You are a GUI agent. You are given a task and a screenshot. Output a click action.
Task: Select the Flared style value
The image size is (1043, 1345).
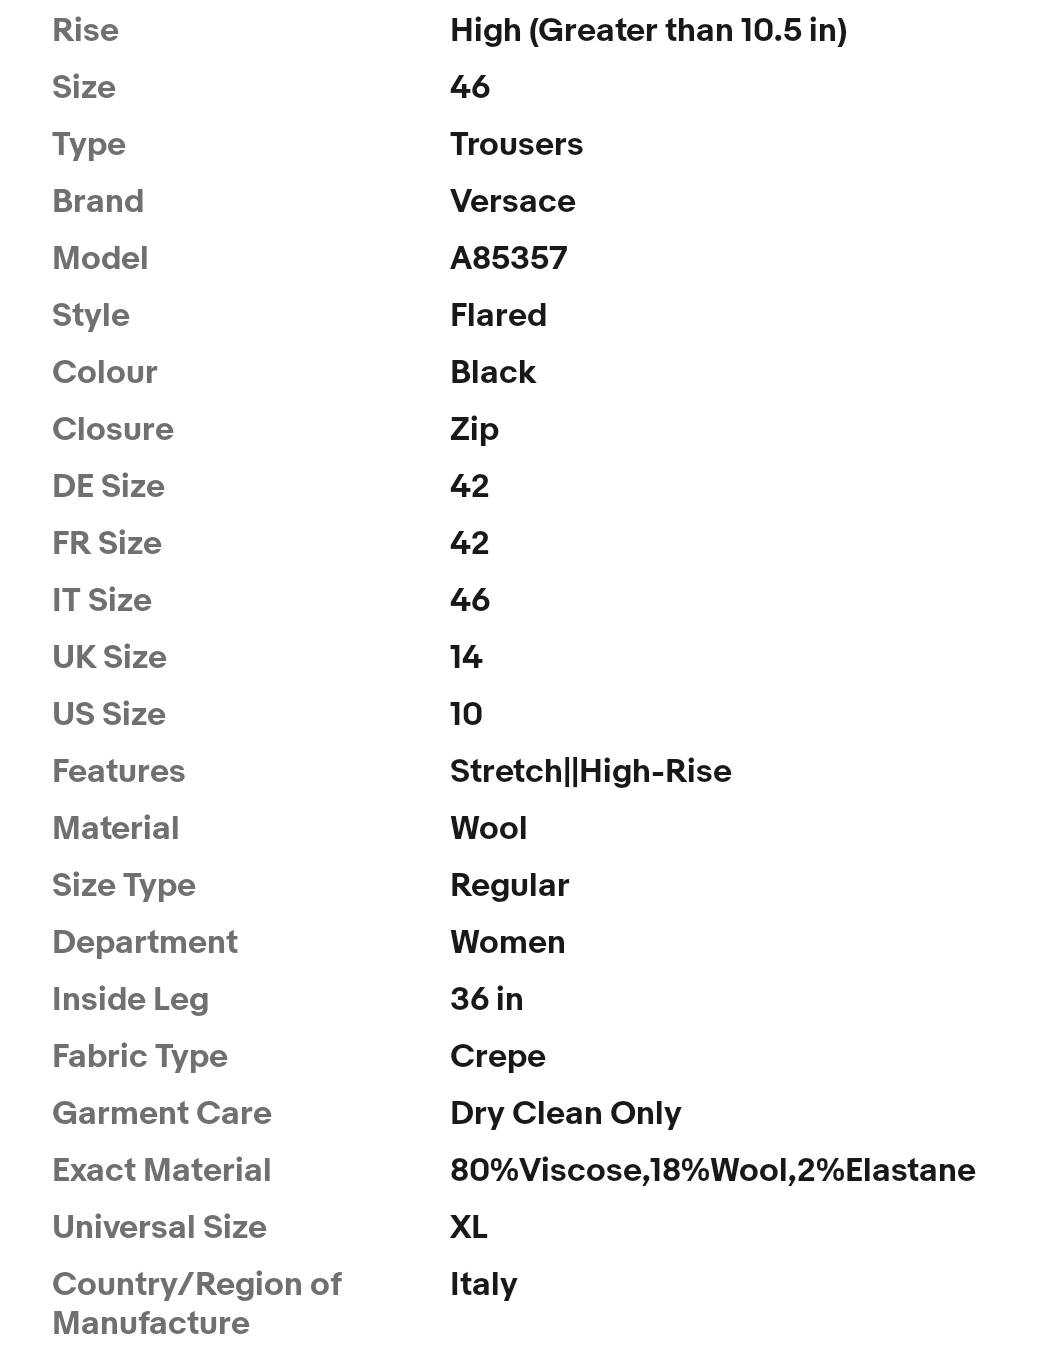498,315
